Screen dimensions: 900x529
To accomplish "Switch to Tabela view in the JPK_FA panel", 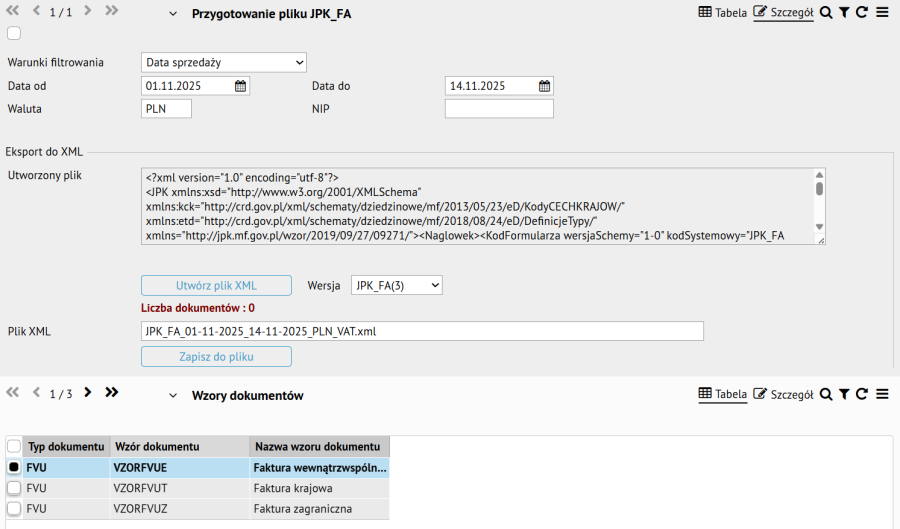I will [x=722, y=13].
